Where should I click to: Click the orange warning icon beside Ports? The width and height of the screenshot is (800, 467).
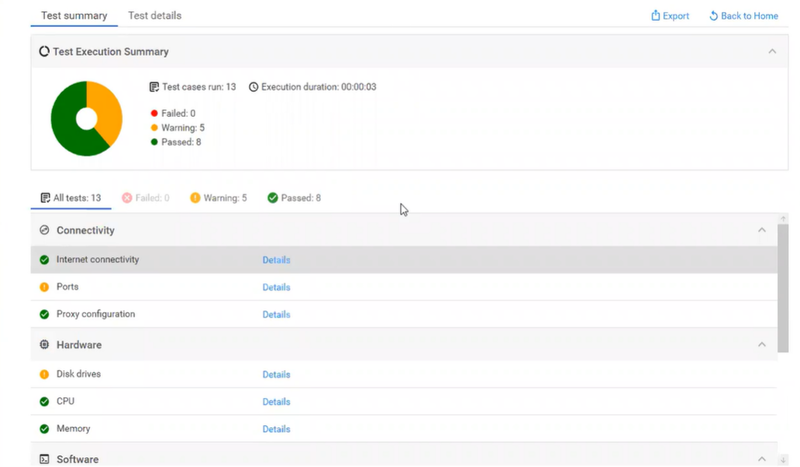pos(44,287)
